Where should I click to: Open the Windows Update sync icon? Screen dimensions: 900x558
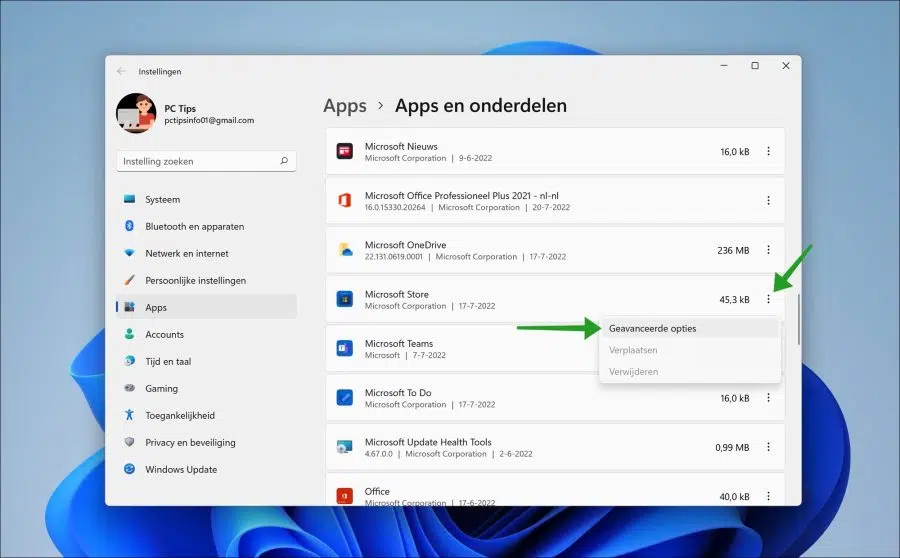coord(130,469)
